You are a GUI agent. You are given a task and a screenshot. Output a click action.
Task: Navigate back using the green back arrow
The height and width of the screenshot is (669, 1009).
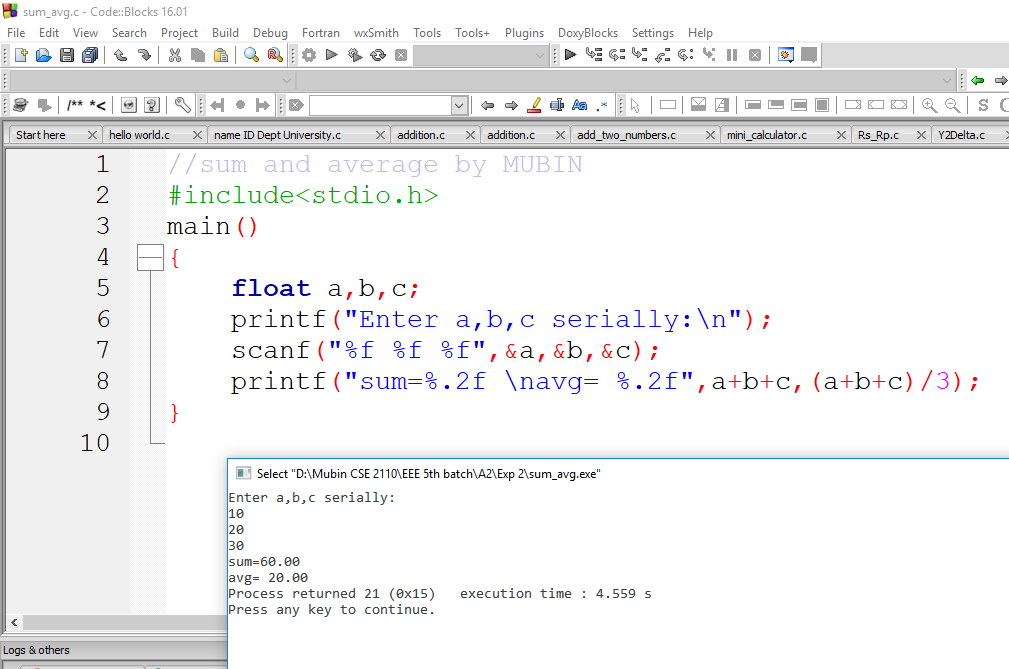pos(978,80)
